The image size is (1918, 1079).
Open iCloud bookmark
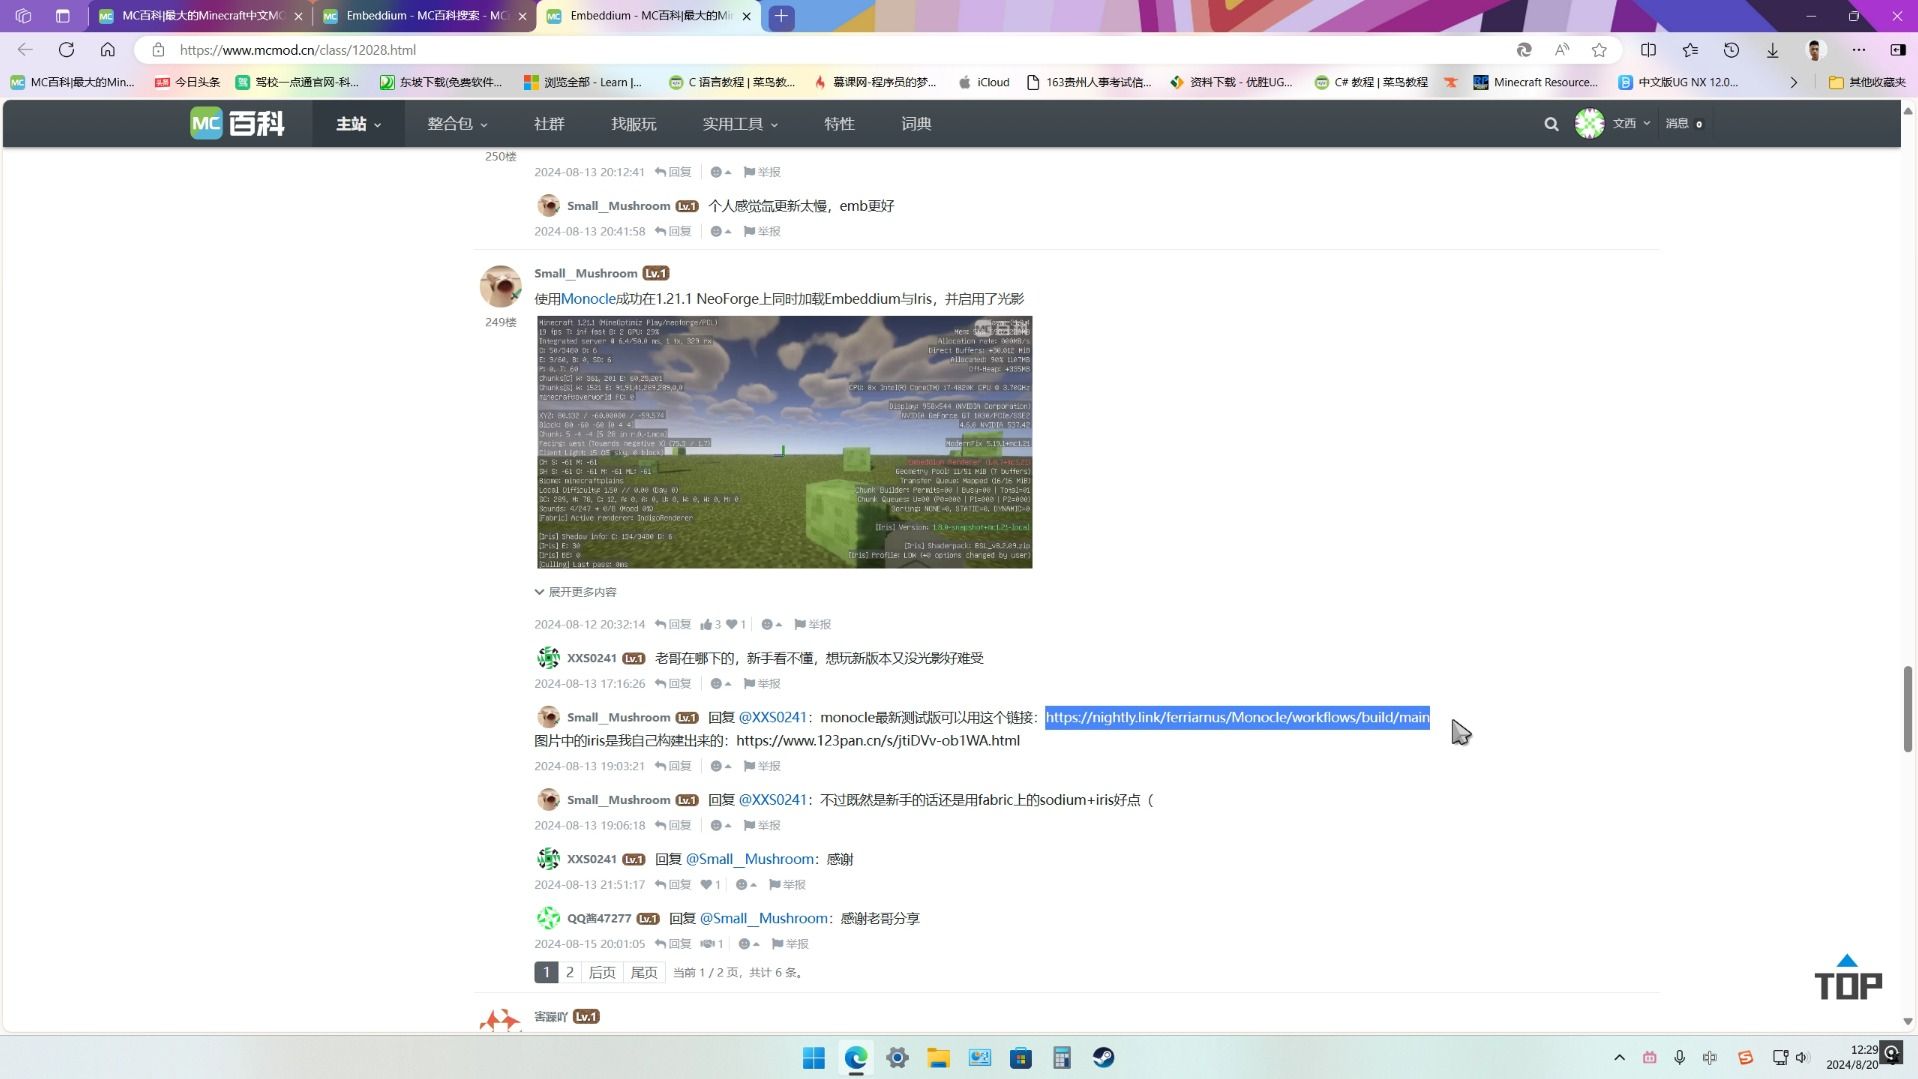point(983,82)
